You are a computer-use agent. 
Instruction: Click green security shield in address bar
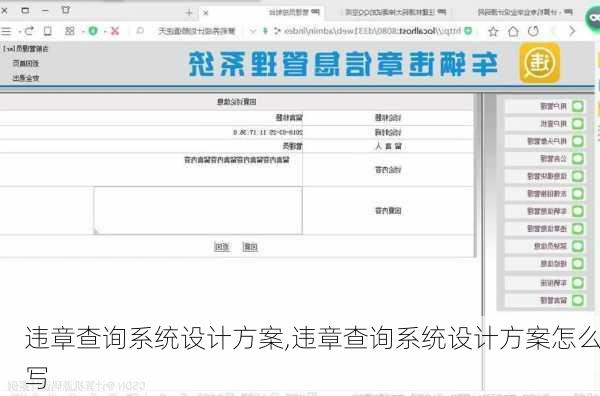point(468,31)
